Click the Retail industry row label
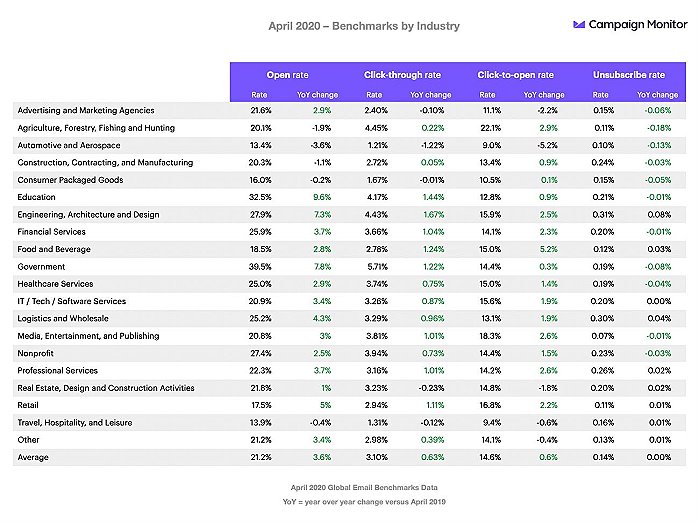This screenshot has width=699, height=523. click(x=28, y=405)
